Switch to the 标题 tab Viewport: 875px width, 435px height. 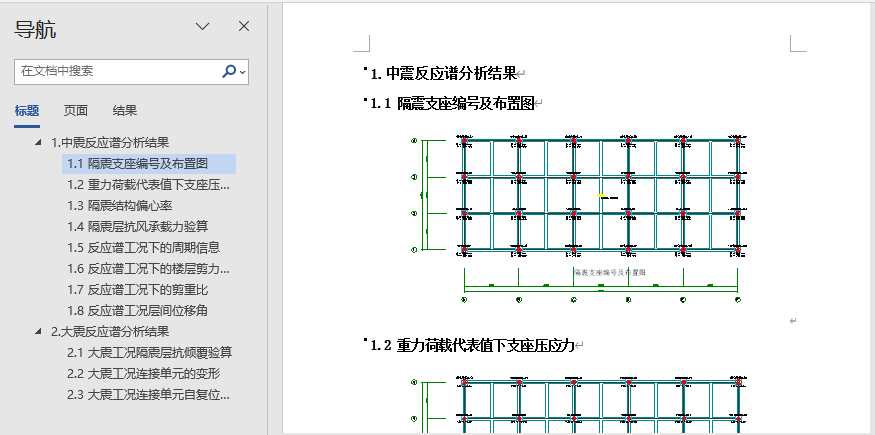(27, 111)
